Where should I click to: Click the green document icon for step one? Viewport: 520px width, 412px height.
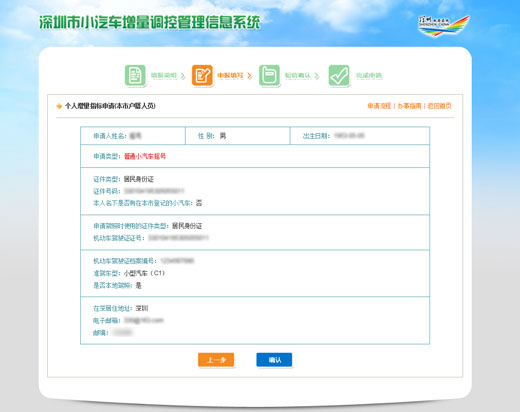[x=135, y=75]
